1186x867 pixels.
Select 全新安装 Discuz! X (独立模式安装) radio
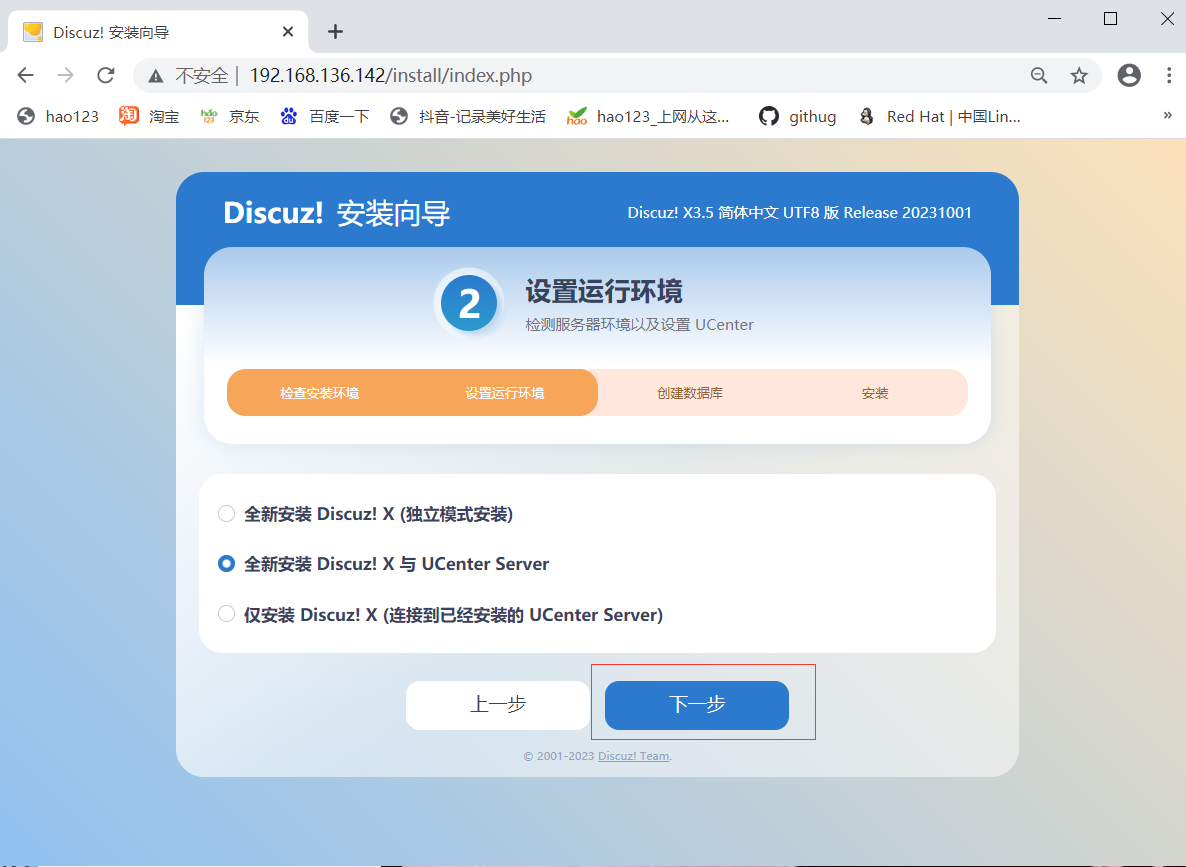[226, 514]
